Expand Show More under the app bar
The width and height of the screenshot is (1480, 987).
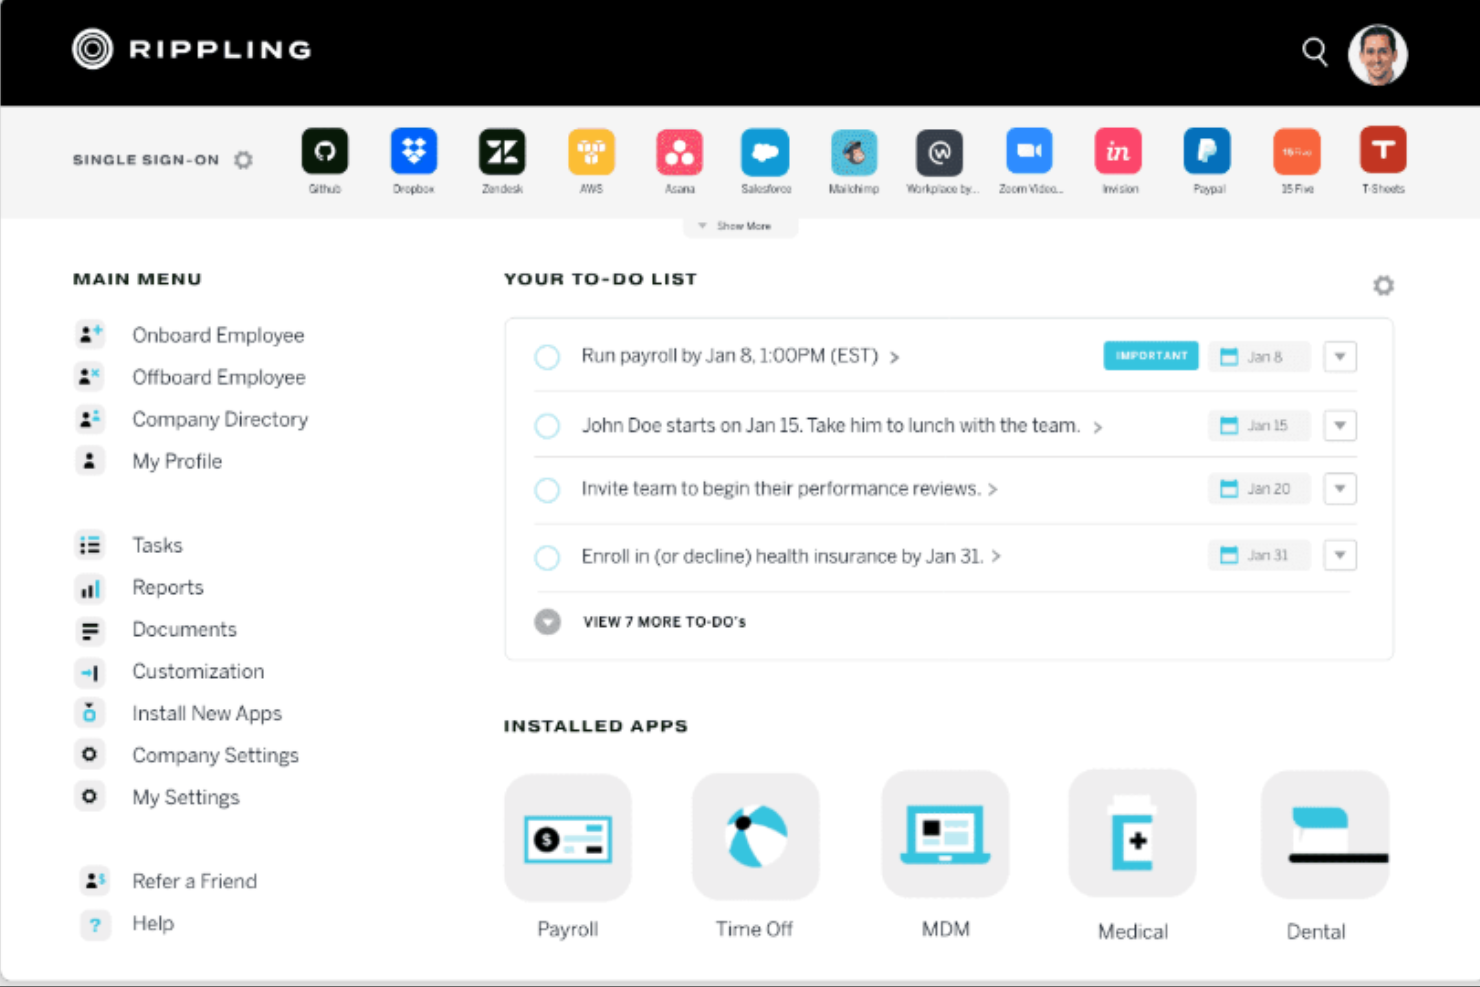coord(741,227)
